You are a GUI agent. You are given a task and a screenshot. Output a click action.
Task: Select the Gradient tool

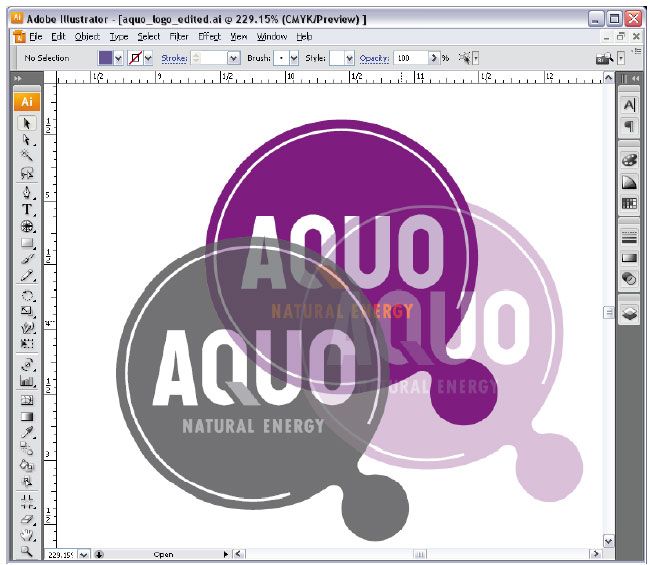[x=27, y=416]
